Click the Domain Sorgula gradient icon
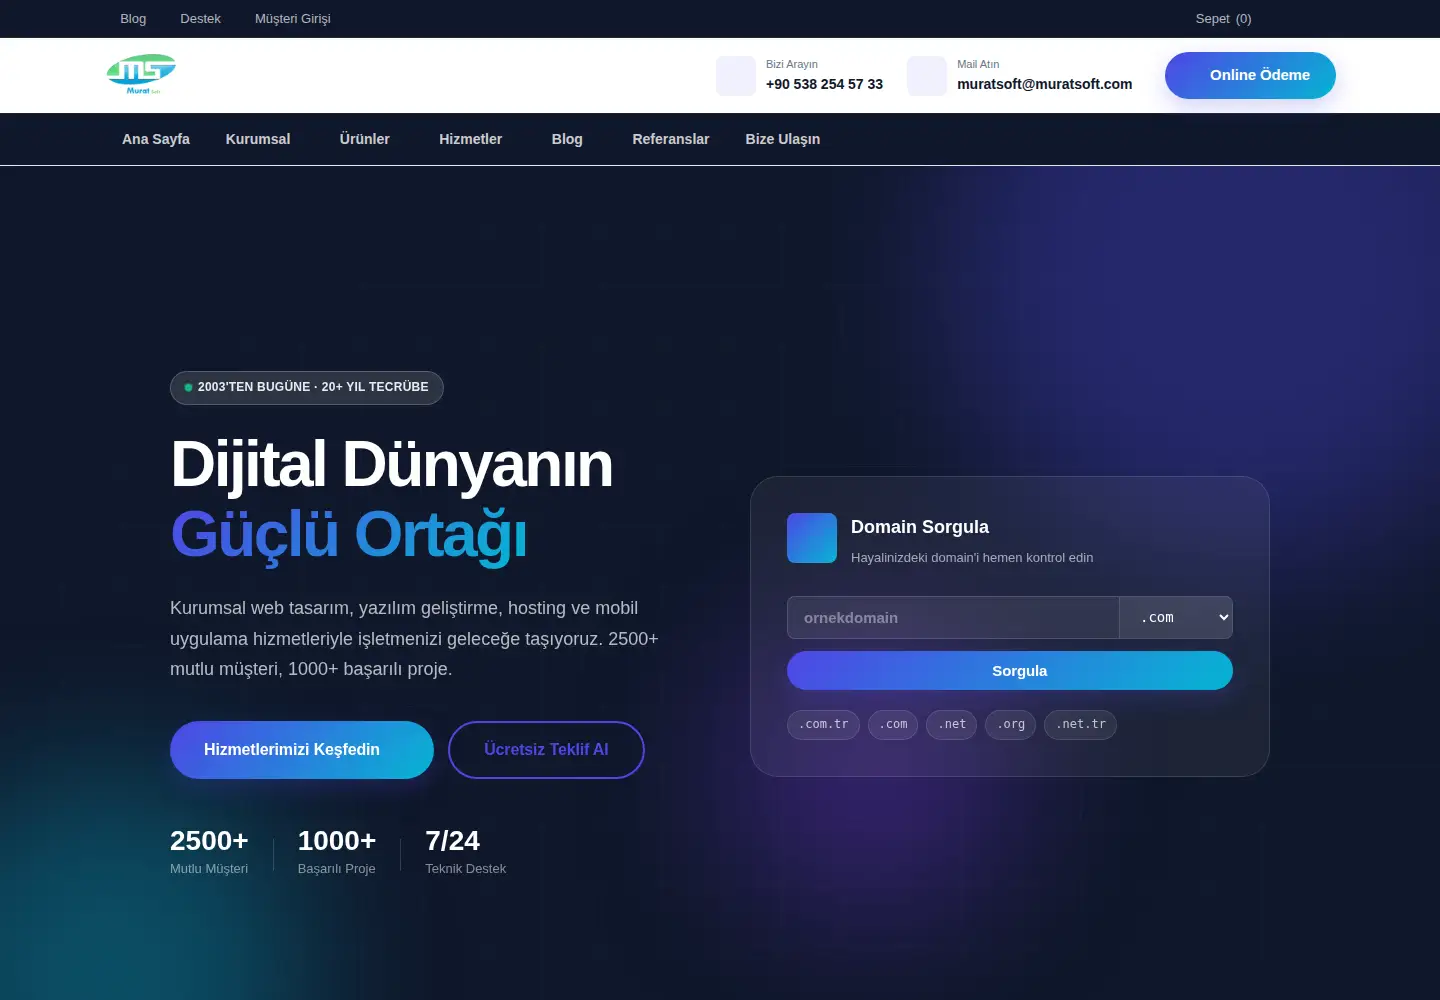Image resolution: width=1440 pixels, height=1000 pixels. (x=812, y=538)
